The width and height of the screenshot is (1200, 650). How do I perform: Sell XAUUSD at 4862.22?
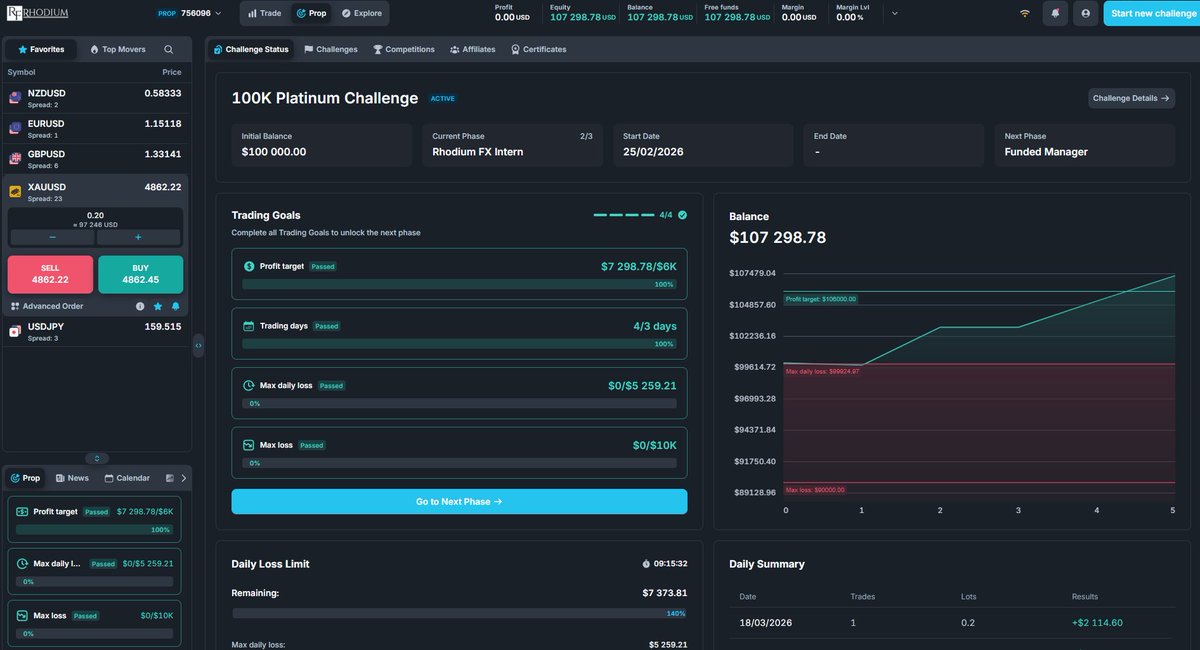pos(50,274)
